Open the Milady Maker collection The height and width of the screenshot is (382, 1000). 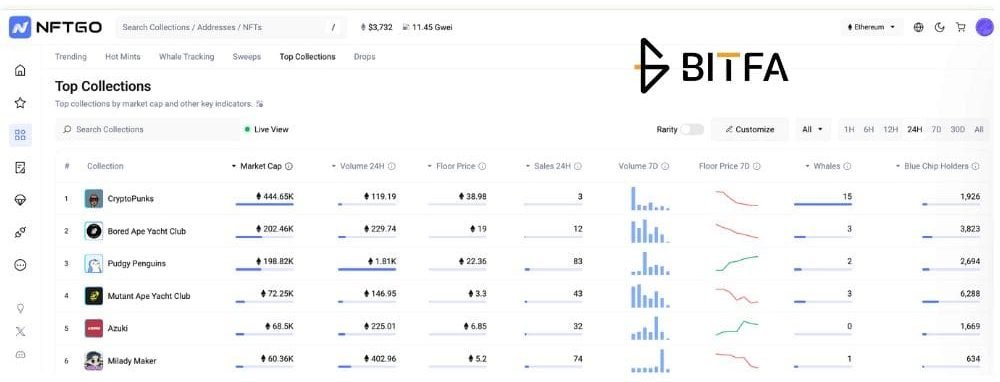click(x=132, y=361)
